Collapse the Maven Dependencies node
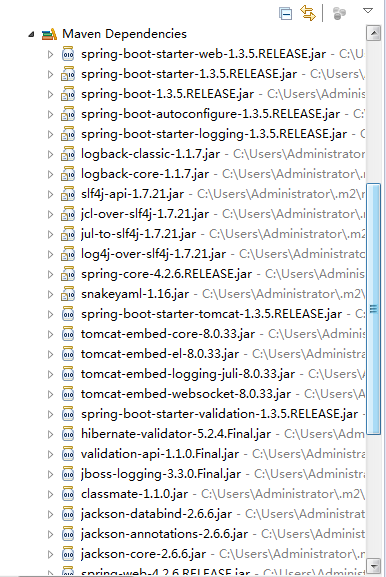386x577 pixels. (31, 34)
